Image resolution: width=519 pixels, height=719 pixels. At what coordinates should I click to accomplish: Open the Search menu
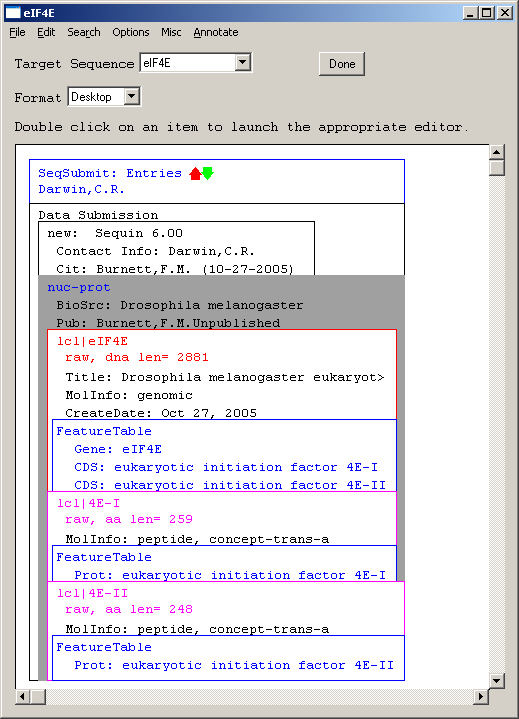(x=83, y=33)
